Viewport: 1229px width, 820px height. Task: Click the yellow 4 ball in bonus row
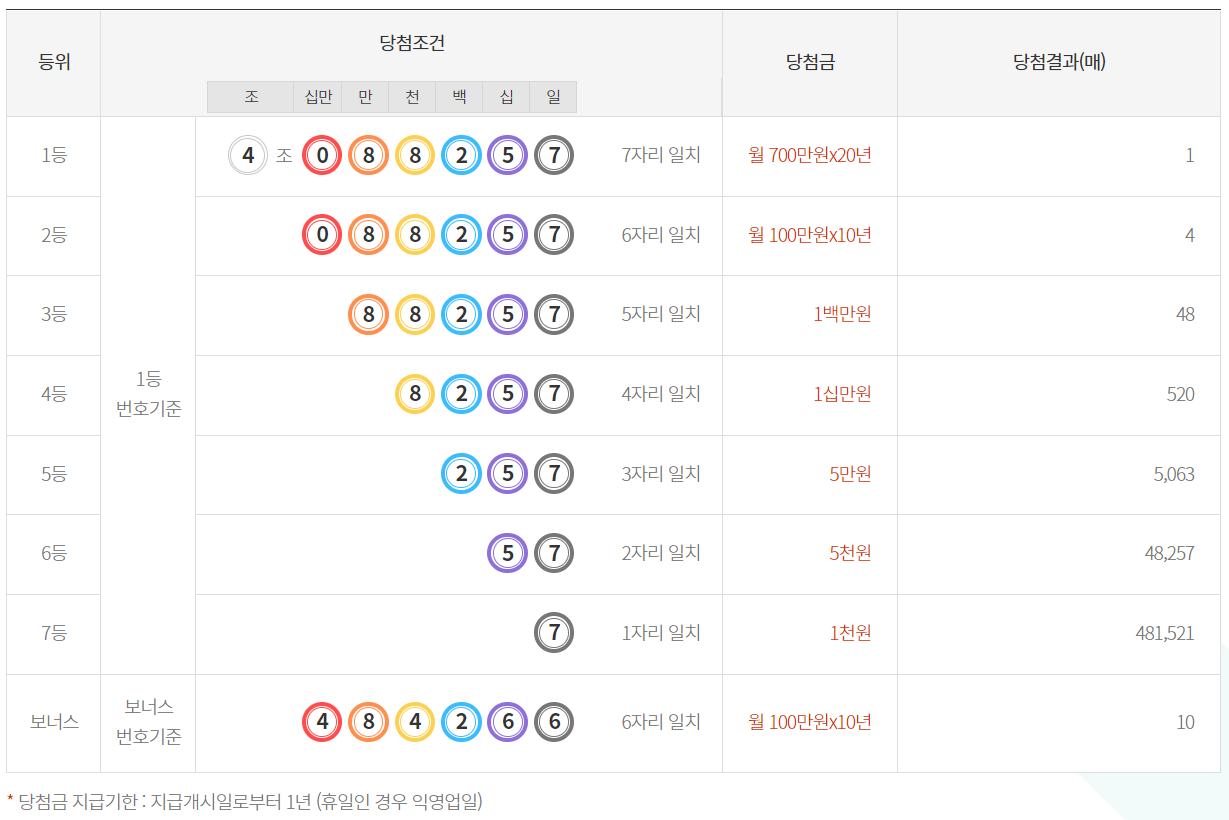(415, 722)
